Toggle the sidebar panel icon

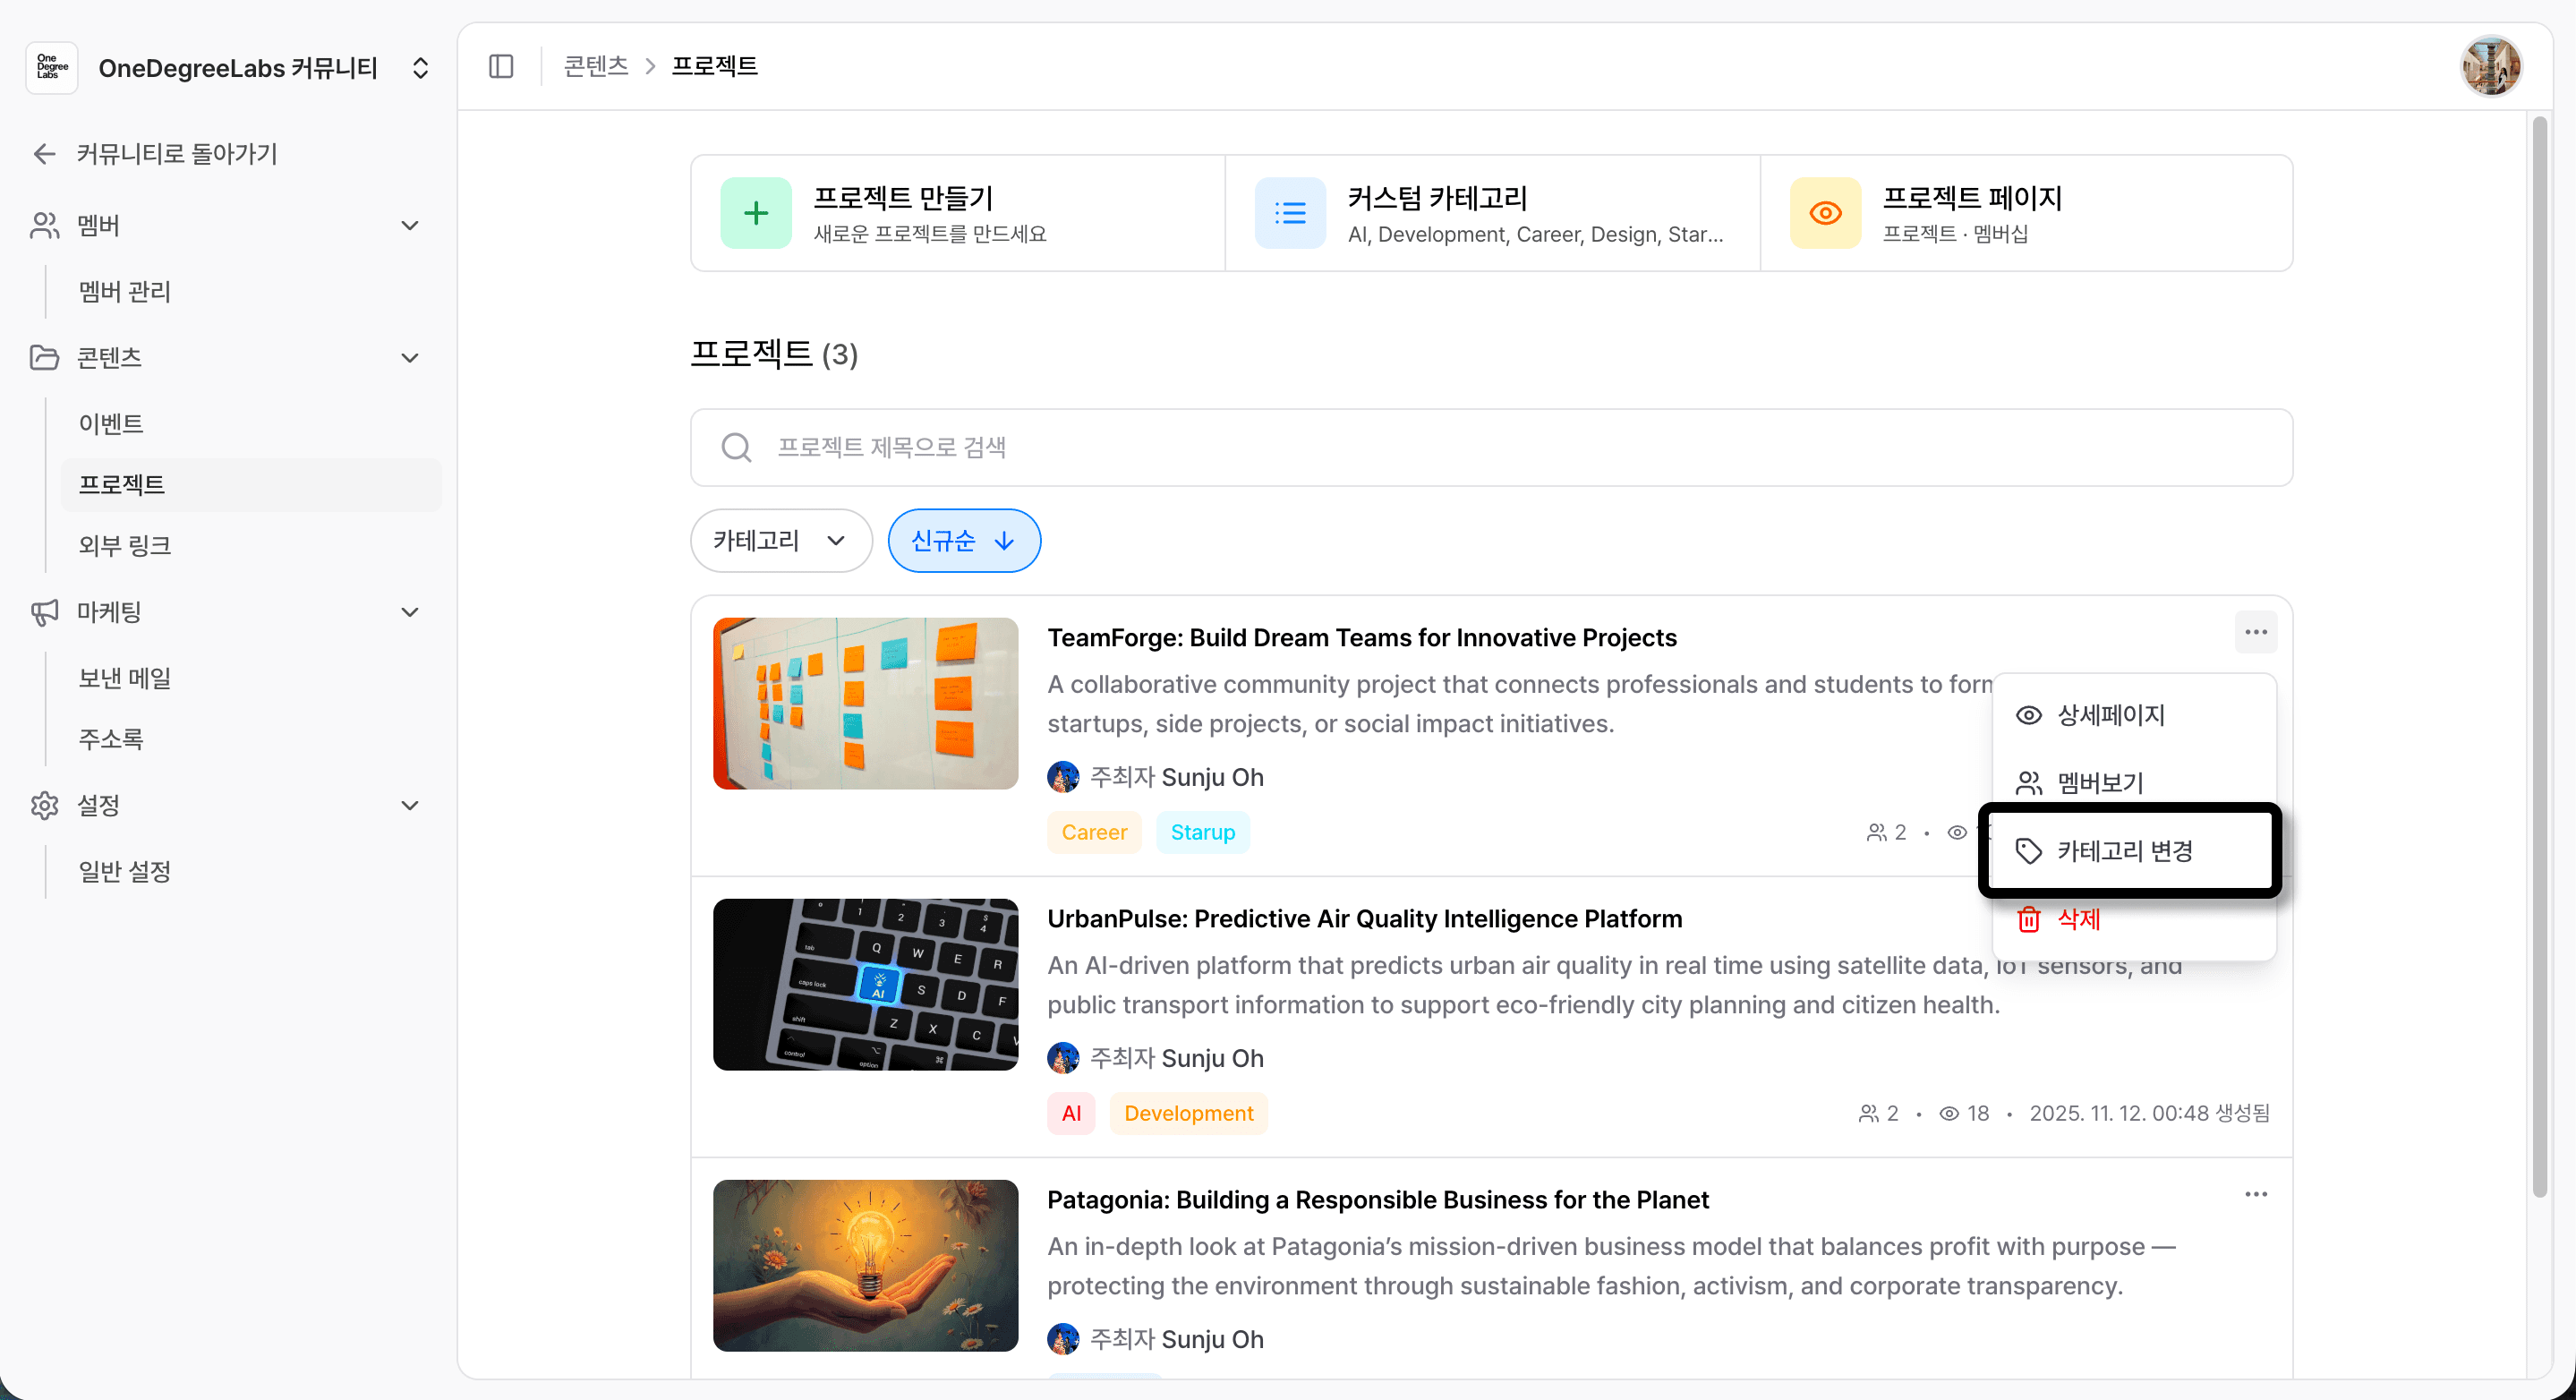point(501,66)
